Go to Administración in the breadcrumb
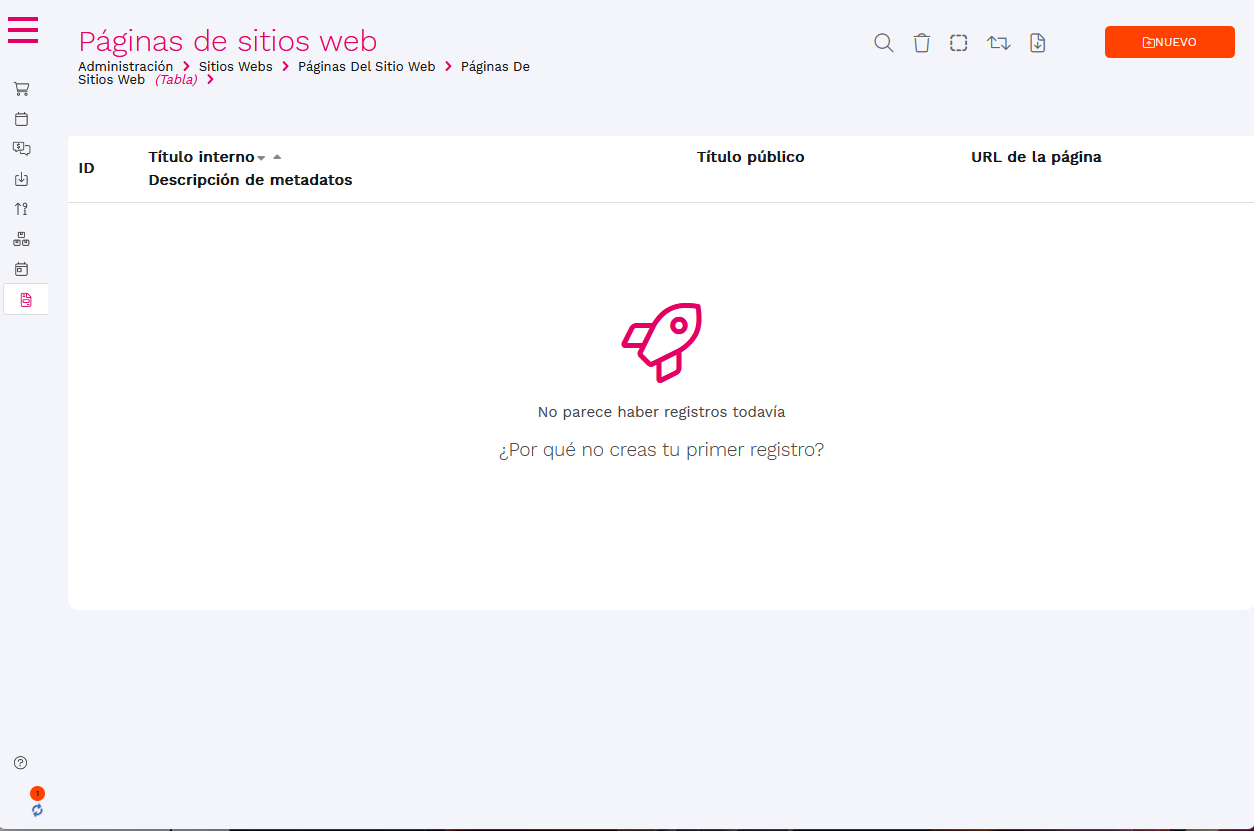The width and height of the screenshot is (1254, 831). [x=125, y=66]
